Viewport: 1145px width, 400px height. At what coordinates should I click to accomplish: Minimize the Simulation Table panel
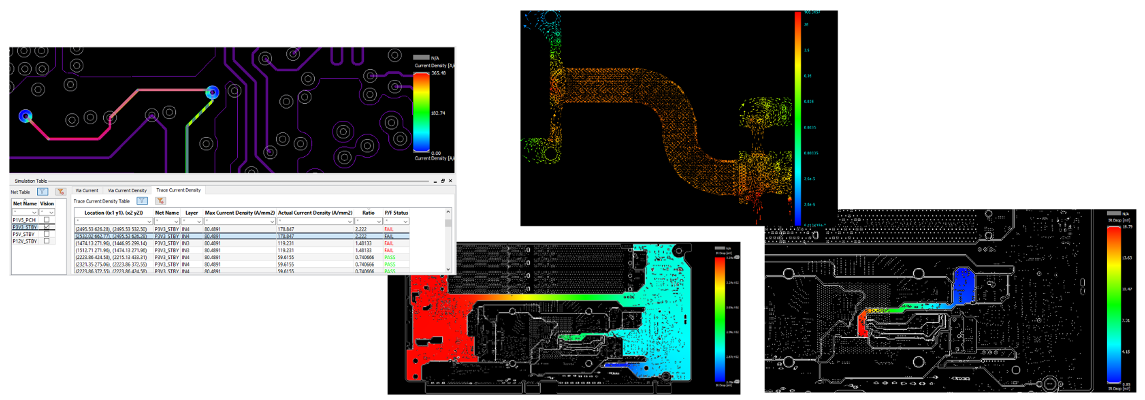(435, 182)
